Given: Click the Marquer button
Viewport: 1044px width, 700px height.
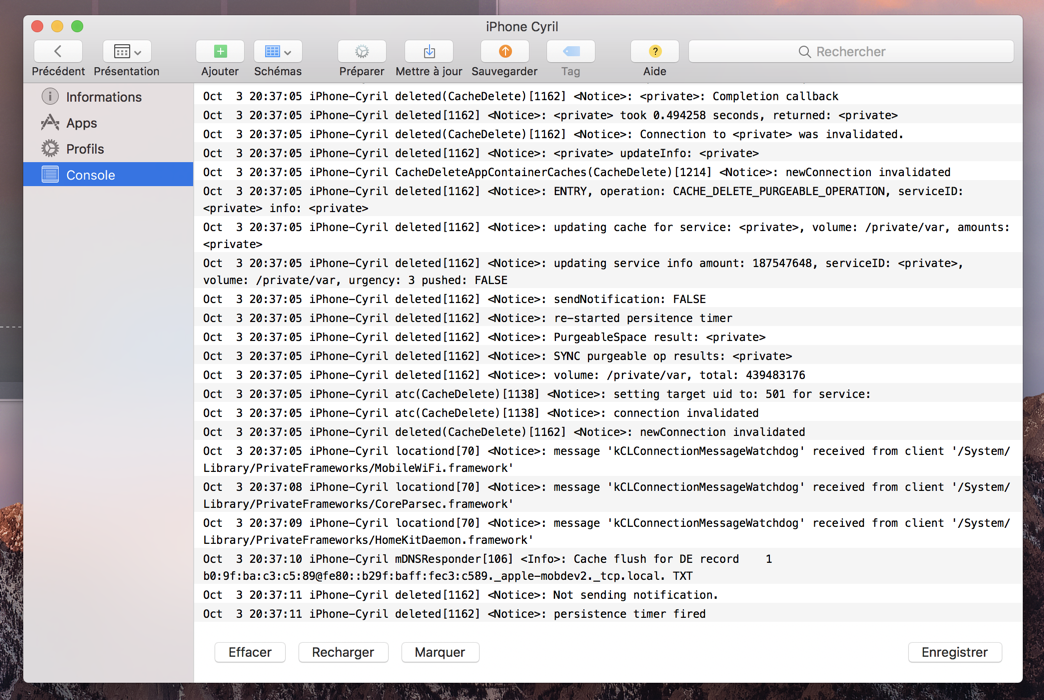Looking at the screenshot, I should (439, 652).
